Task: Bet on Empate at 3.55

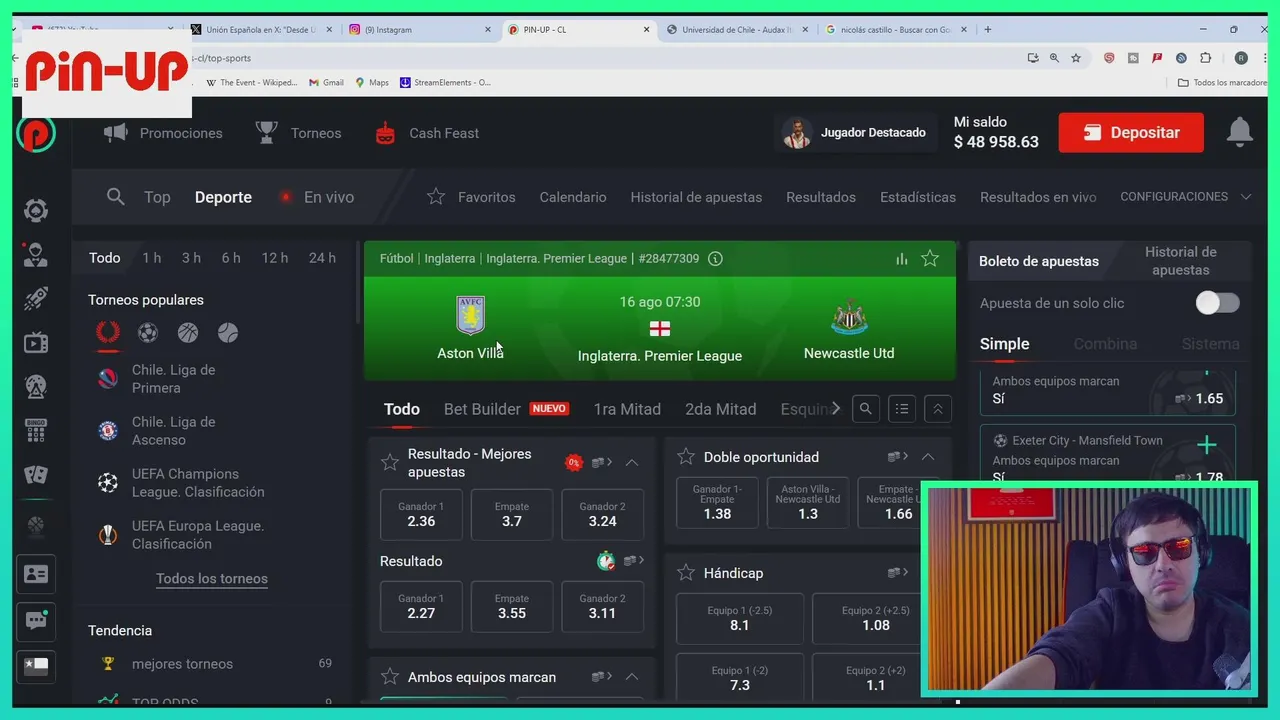Action: coord(512,606)
